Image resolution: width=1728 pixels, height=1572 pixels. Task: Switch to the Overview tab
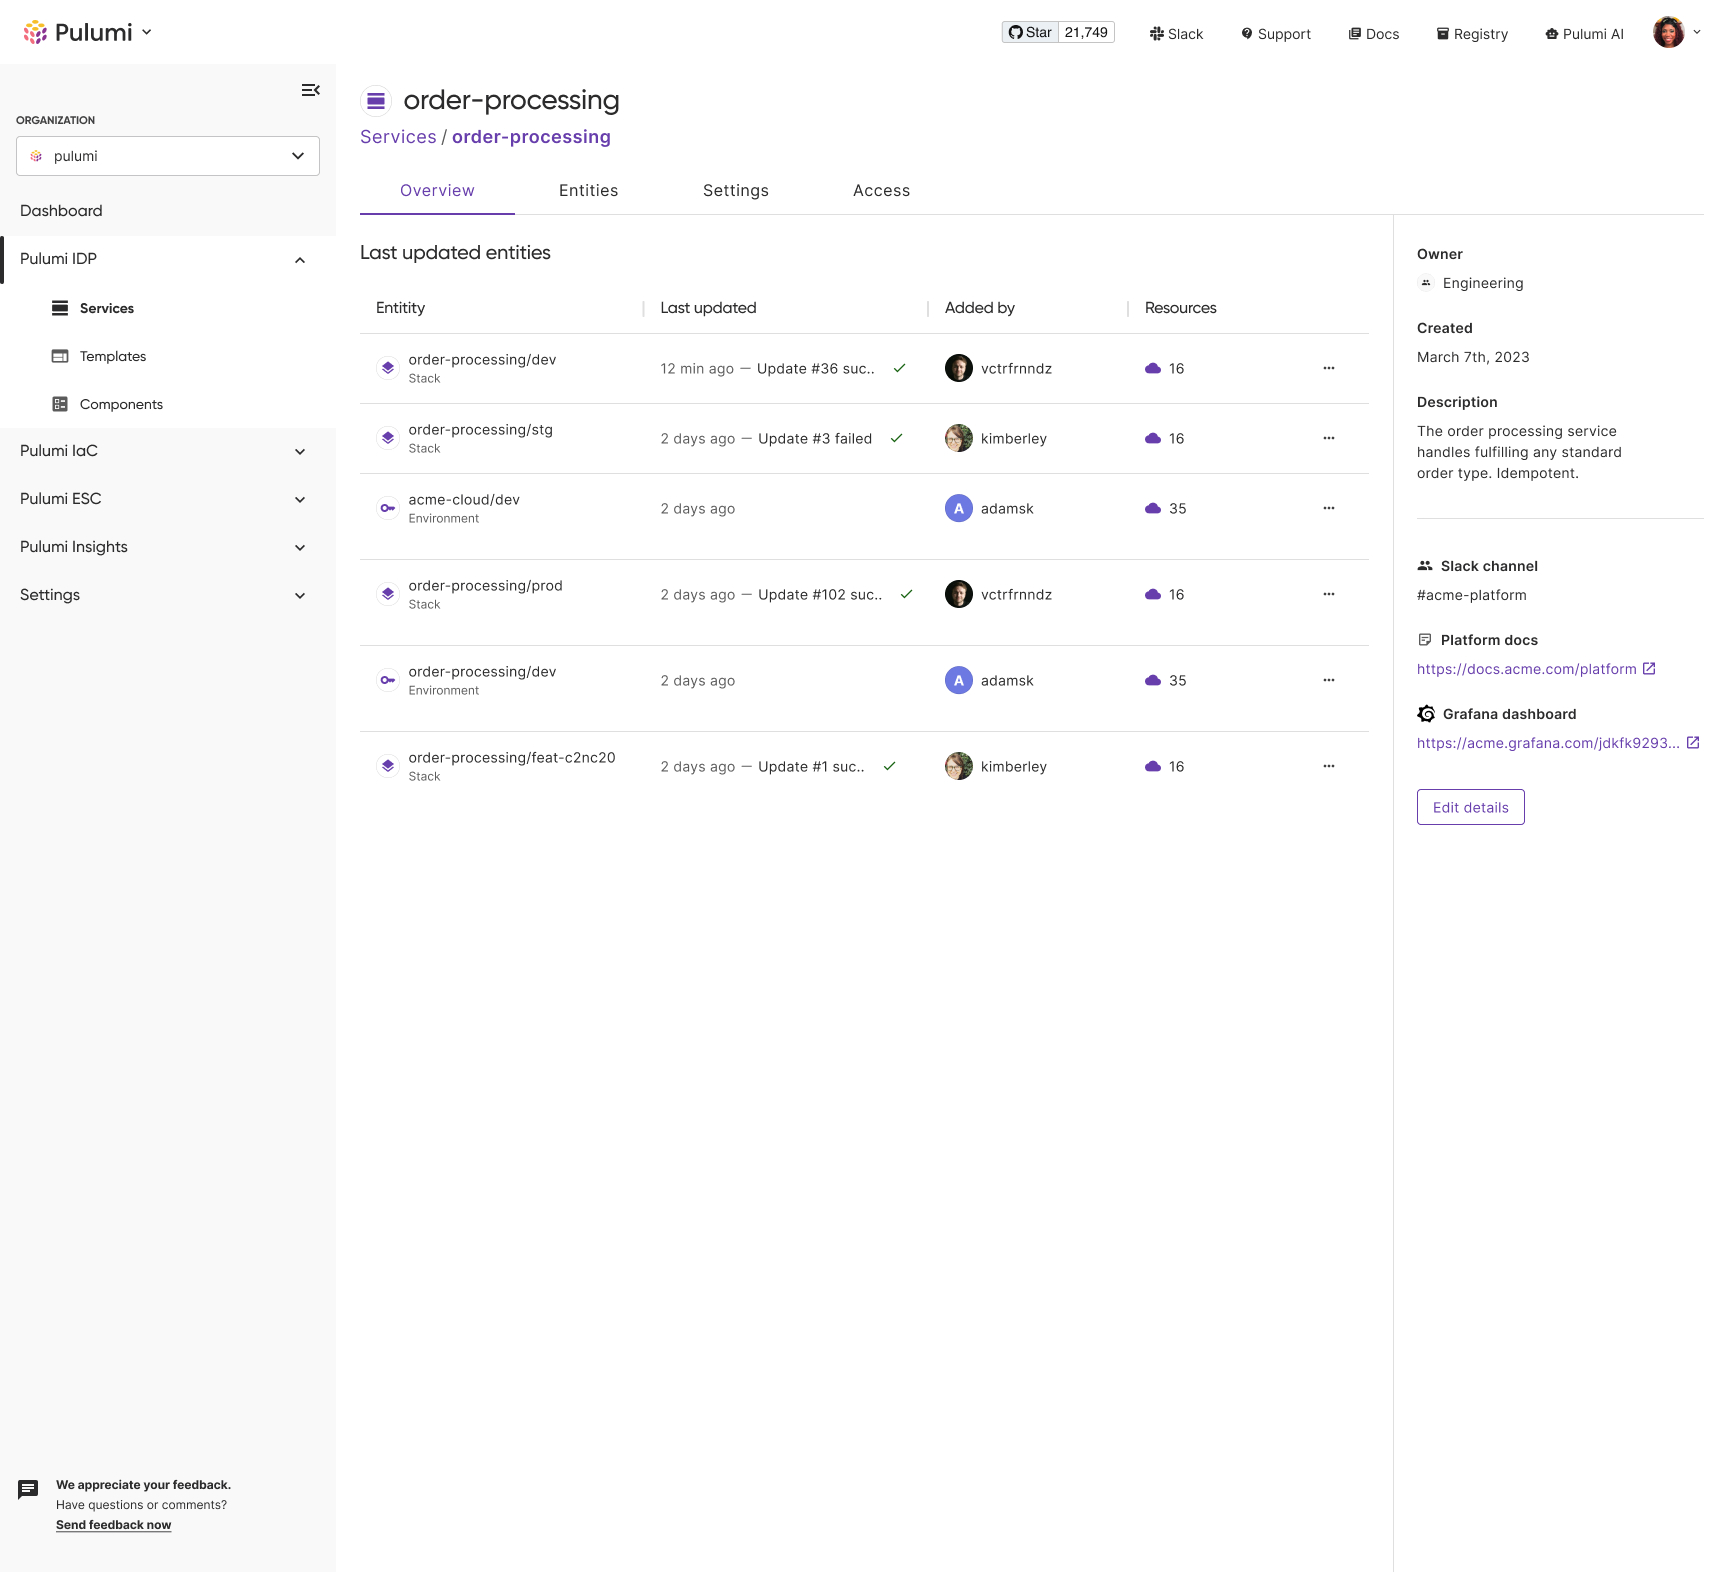point(437,191)
